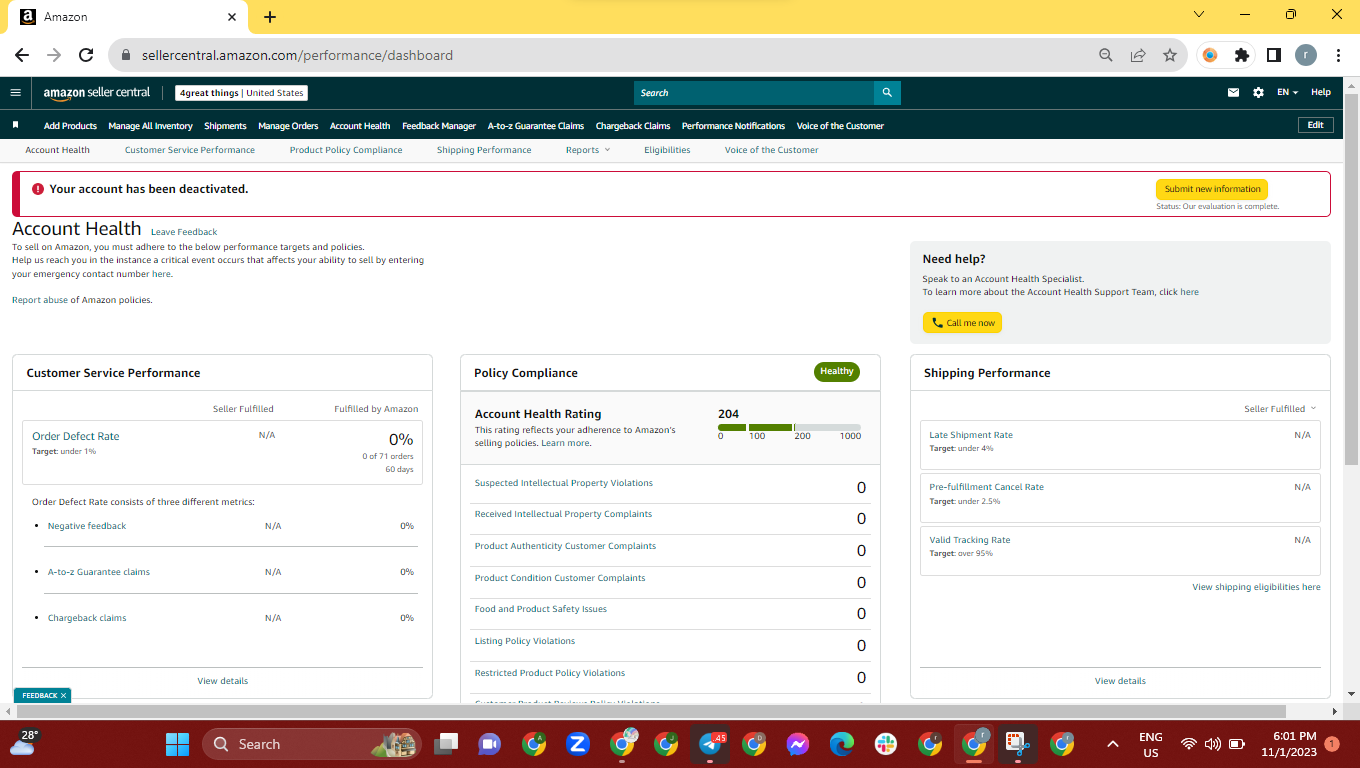1360x768 pixels.
Task: Click the Account Health Rating progress bar
Action: (x=789, y=427)
